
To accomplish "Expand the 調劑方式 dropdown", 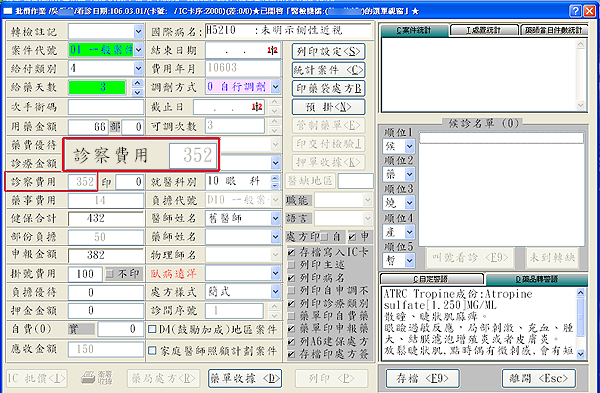I will click(x=276, y=87).
